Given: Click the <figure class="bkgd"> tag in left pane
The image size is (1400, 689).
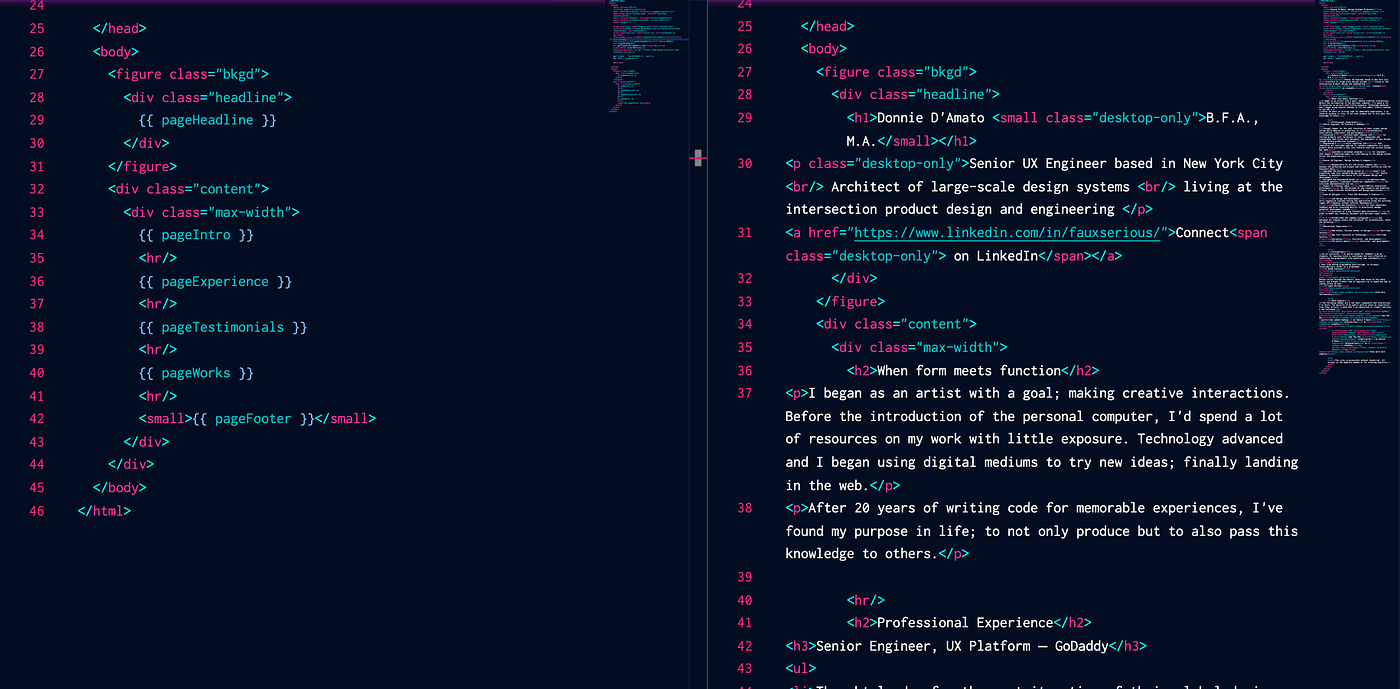Looking at the screenshot, I should pyautogui.click(x=186, y=74).
